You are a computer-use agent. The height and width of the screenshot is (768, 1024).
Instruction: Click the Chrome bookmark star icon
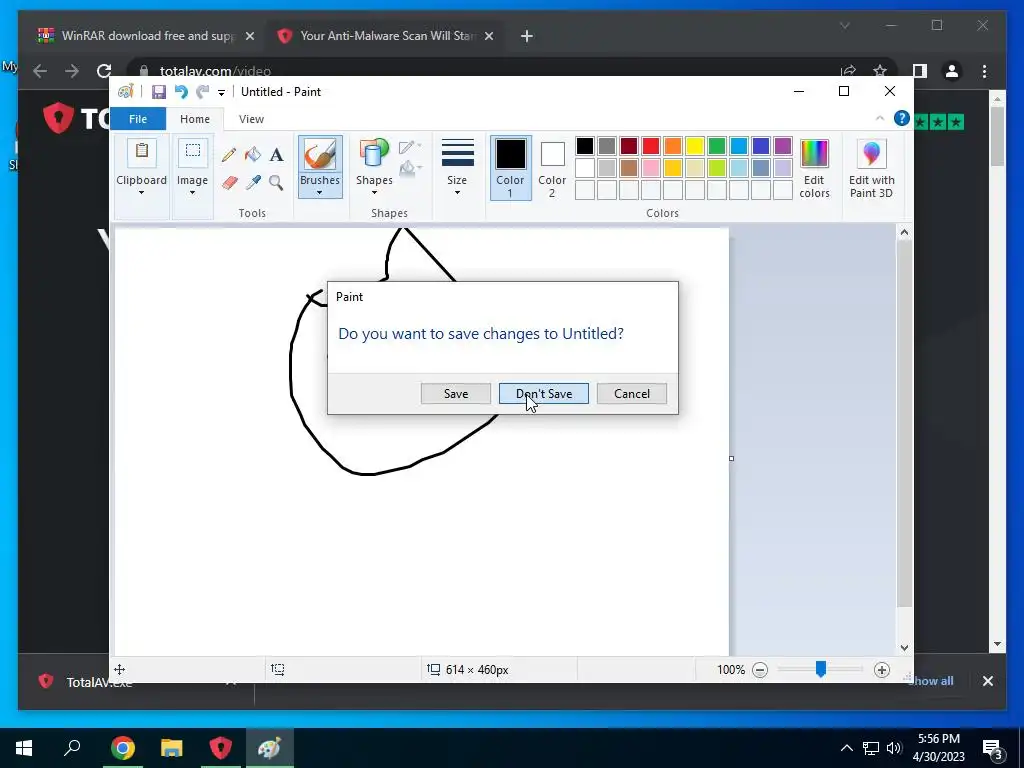point(880,71)
